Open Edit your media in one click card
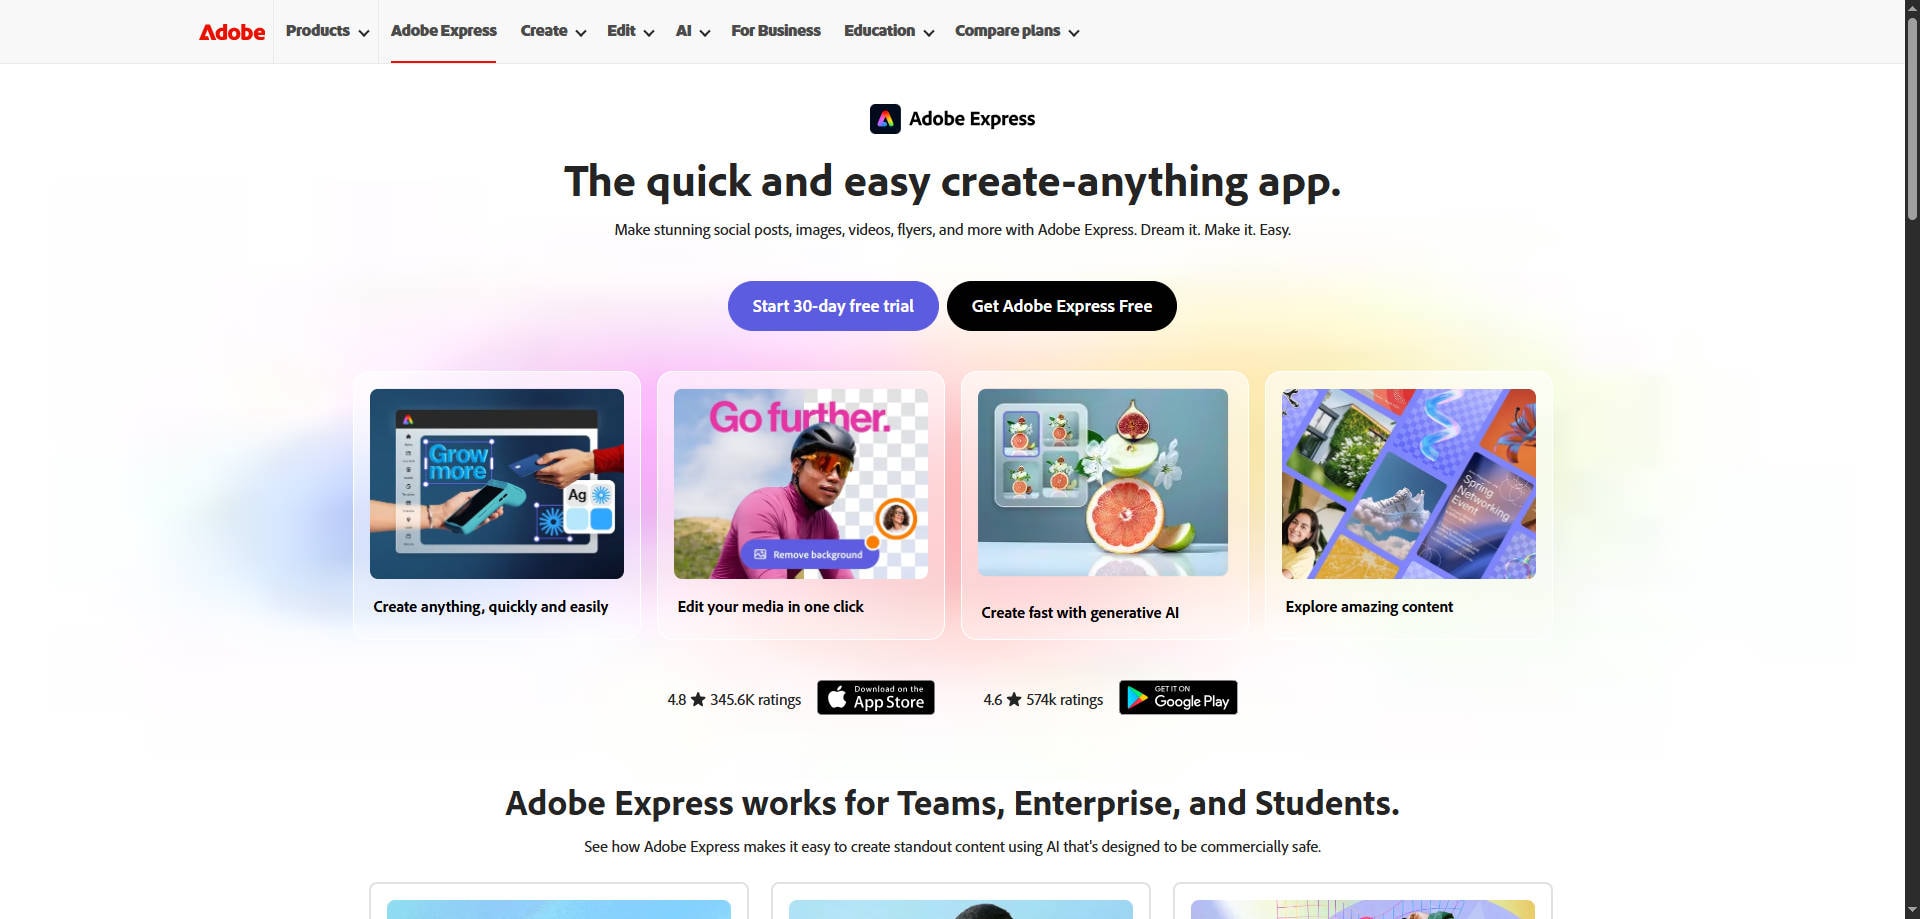Viewport: 1920px width, 919px height. (801, 505)
